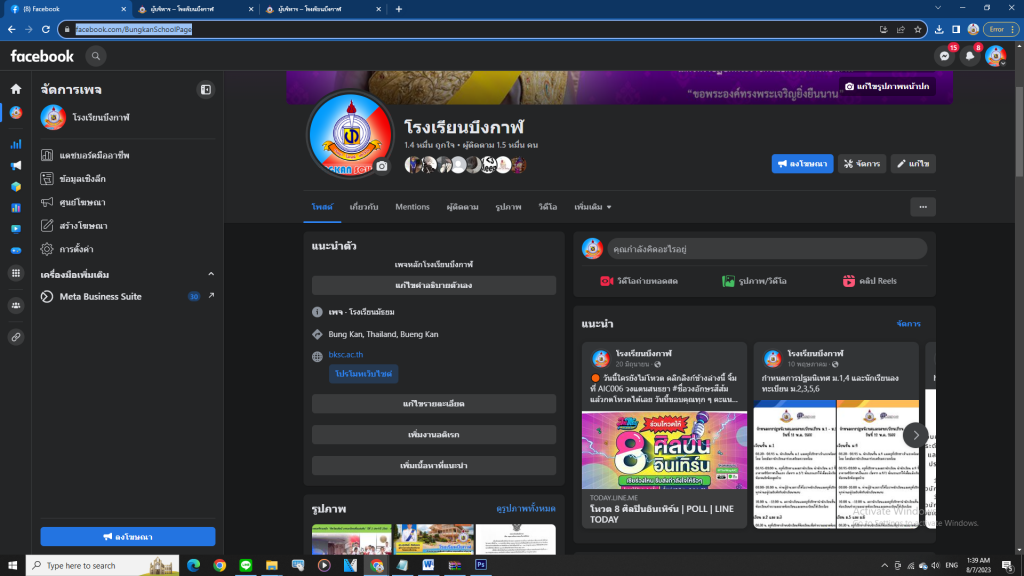The image size is (1024, 576).
Task: Click the camera icon on profile picture
Action: tap(381, 166)
